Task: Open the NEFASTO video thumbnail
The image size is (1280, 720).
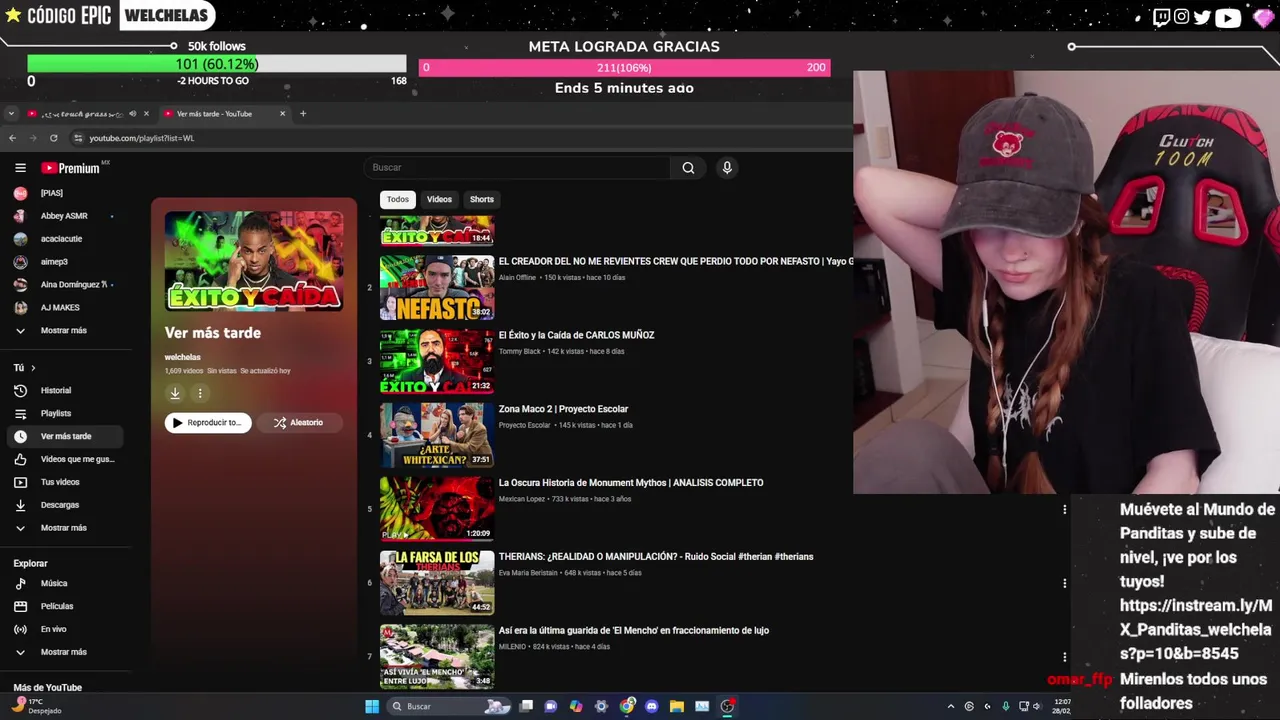Action: (x=437, y=288)
